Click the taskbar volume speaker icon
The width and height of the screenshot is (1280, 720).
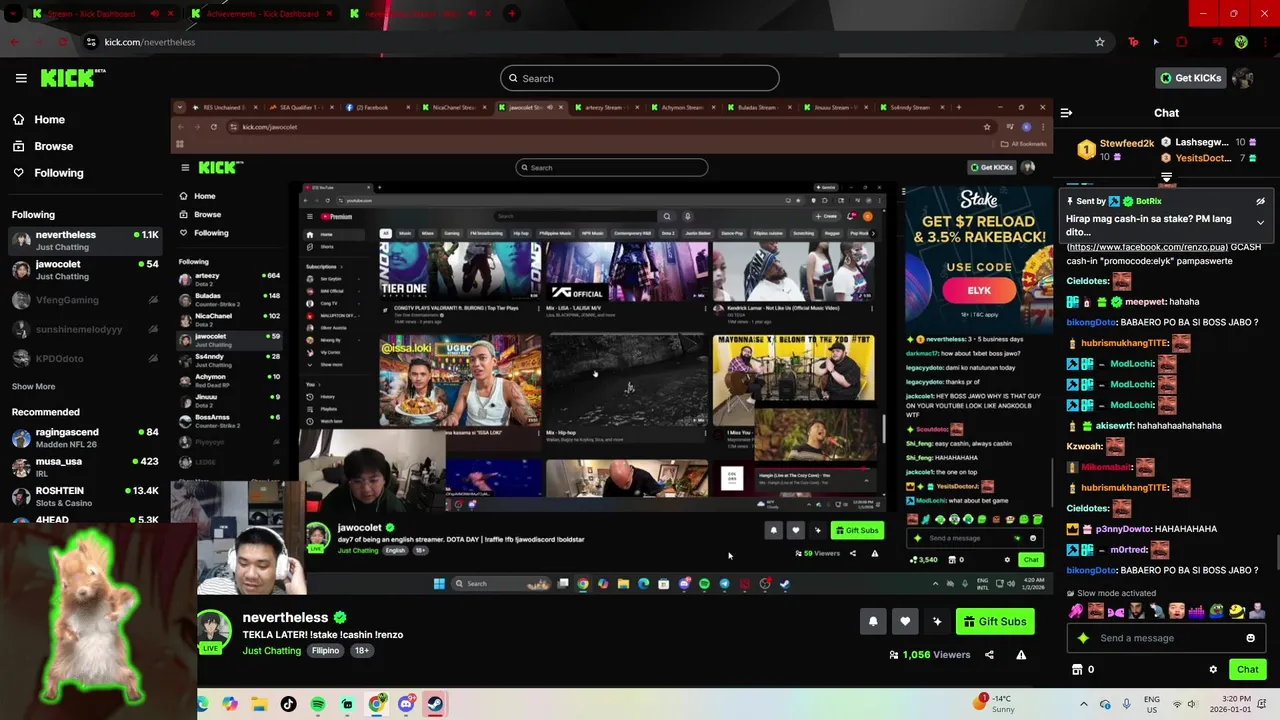[1193, 704]
